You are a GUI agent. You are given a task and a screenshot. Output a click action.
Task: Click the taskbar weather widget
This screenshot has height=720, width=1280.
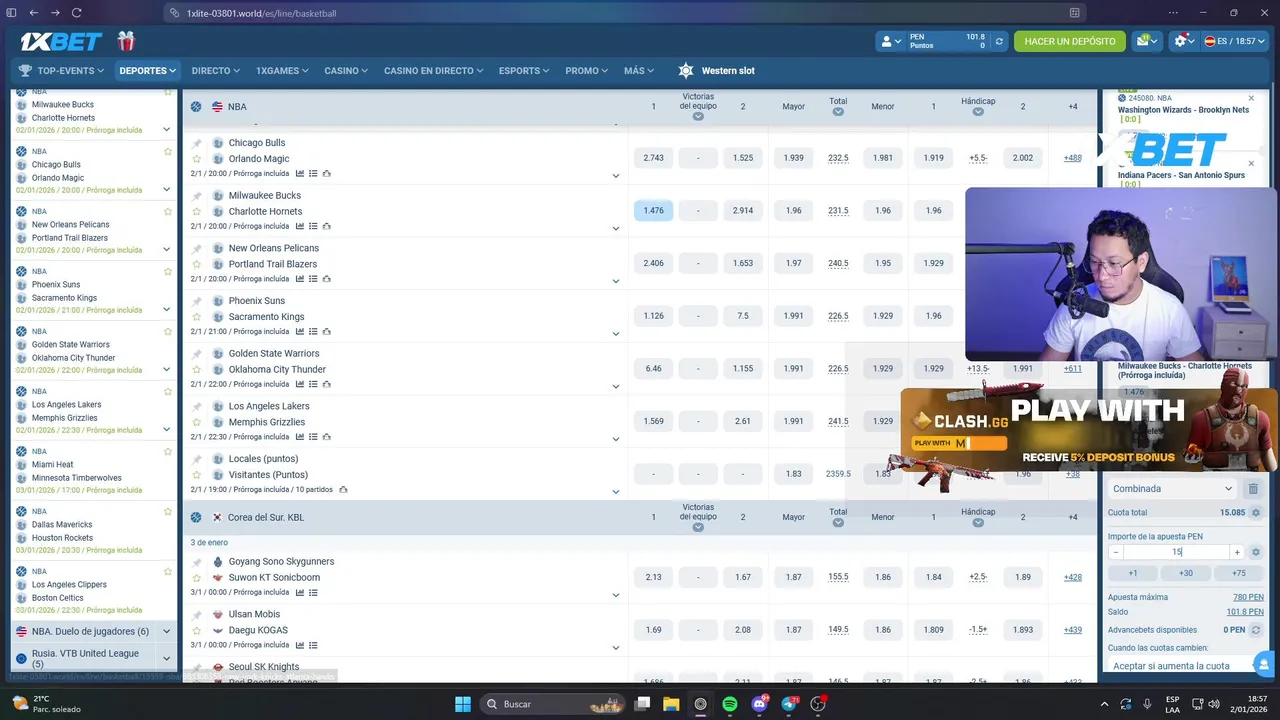[x=45, y=704]
